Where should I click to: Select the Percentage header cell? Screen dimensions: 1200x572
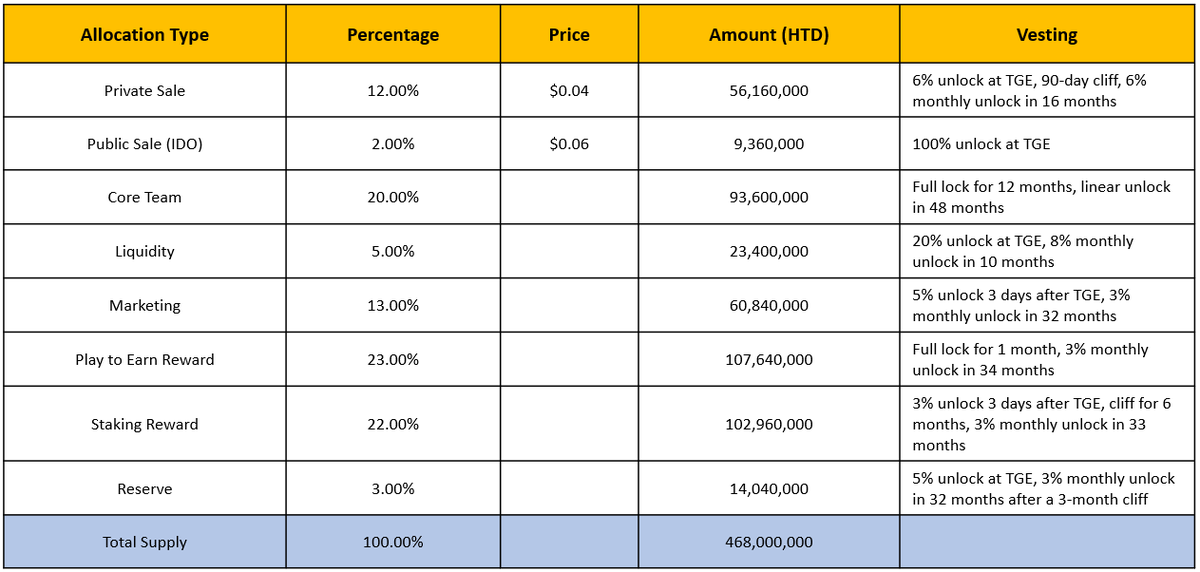393,35
